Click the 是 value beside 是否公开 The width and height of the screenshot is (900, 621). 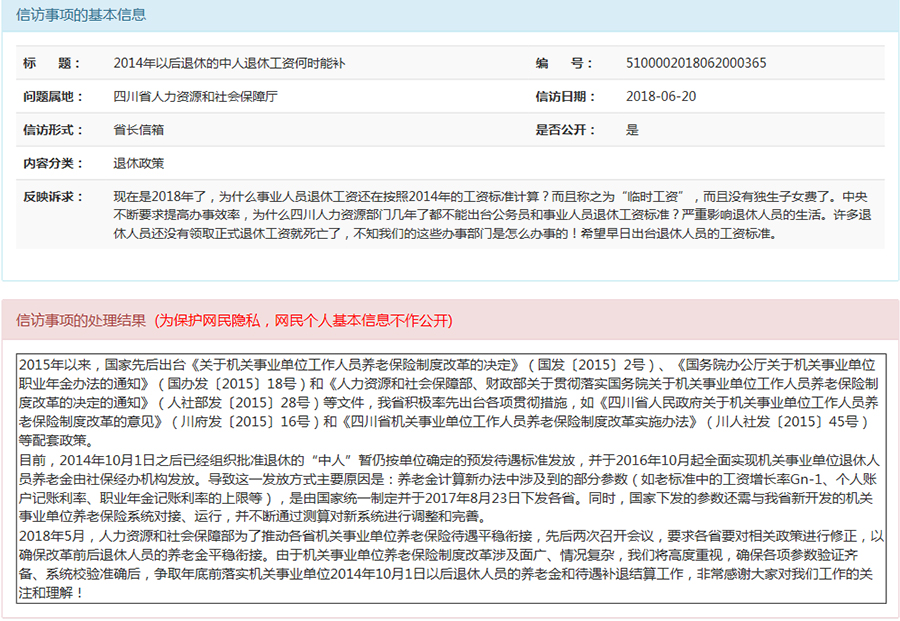(x=632, y=130)
